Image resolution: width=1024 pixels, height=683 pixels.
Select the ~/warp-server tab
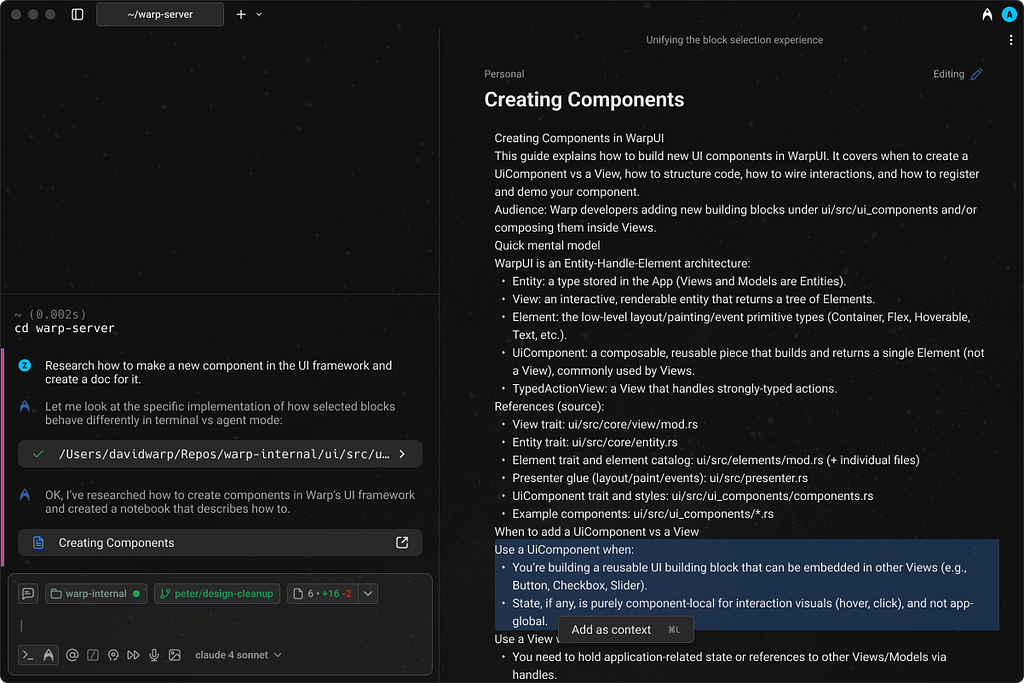[160, 14]
